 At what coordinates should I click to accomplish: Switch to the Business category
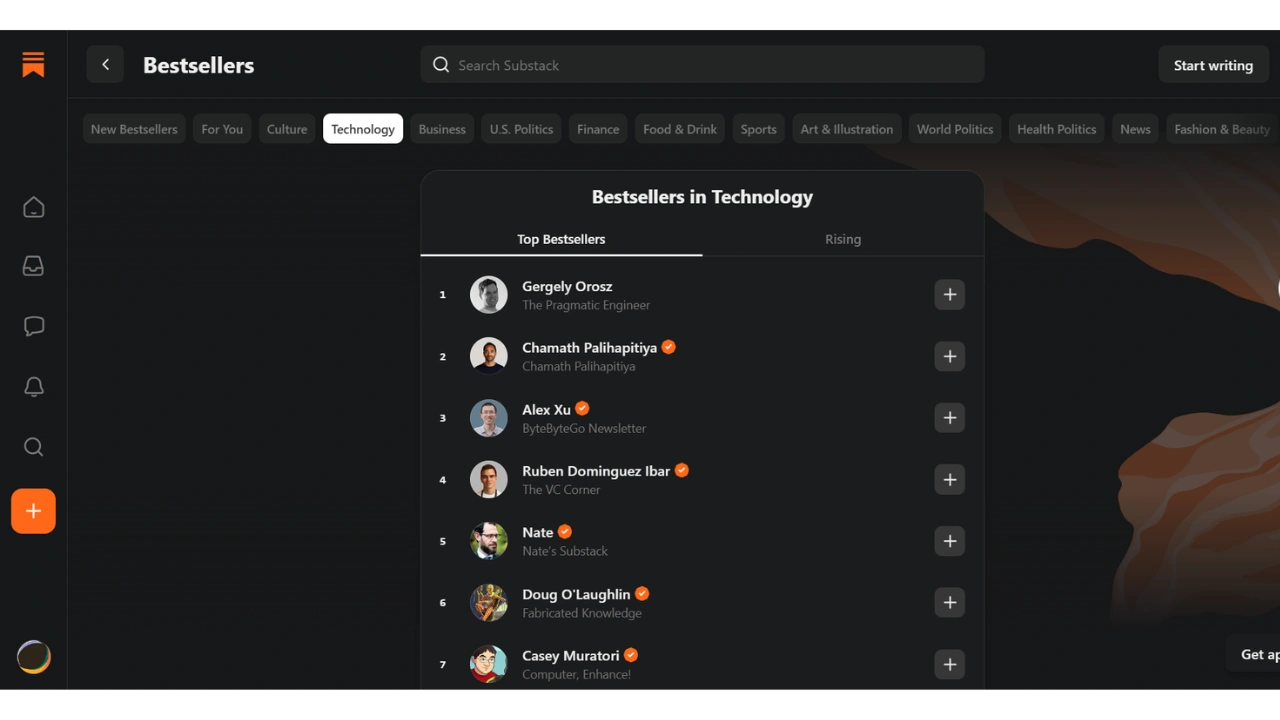pyautogui.click(x=442, y=129)
